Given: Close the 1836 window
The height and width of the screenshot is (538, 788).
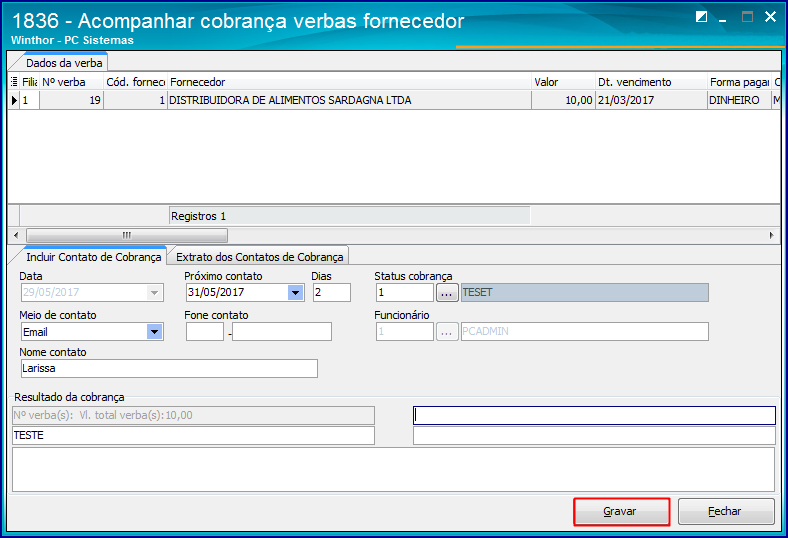Looking at the screenshot, I should tap(770, 17).
